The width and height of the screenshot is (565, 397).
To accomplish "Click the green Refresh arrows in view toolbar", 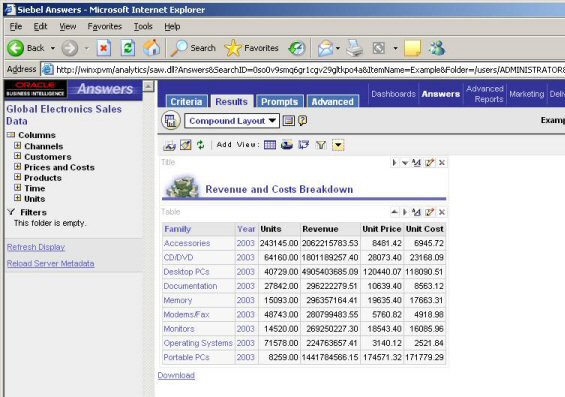I will [x=201, y=145].
